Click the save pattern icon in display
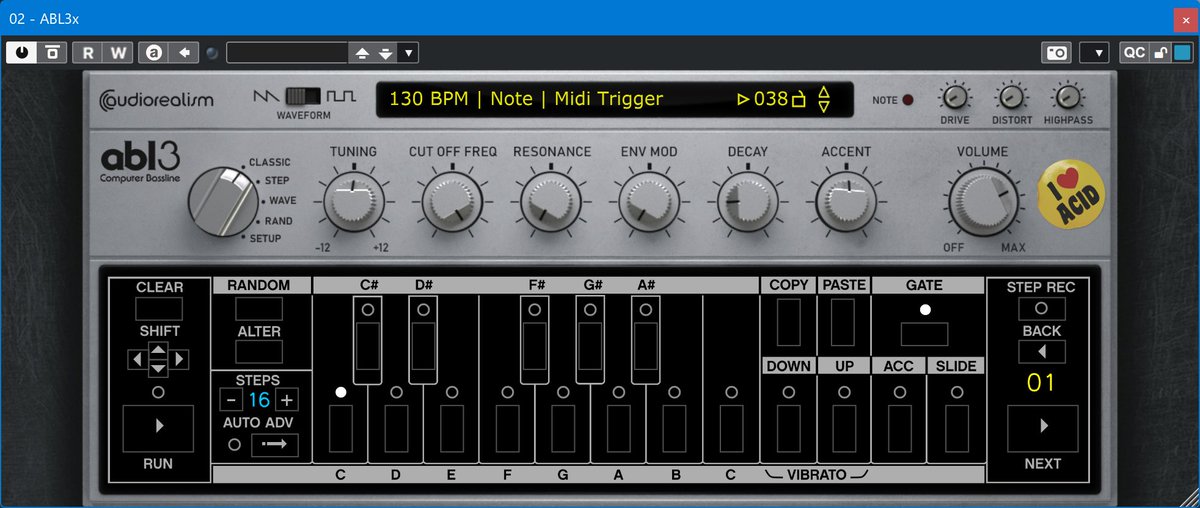 coord(798,99)
